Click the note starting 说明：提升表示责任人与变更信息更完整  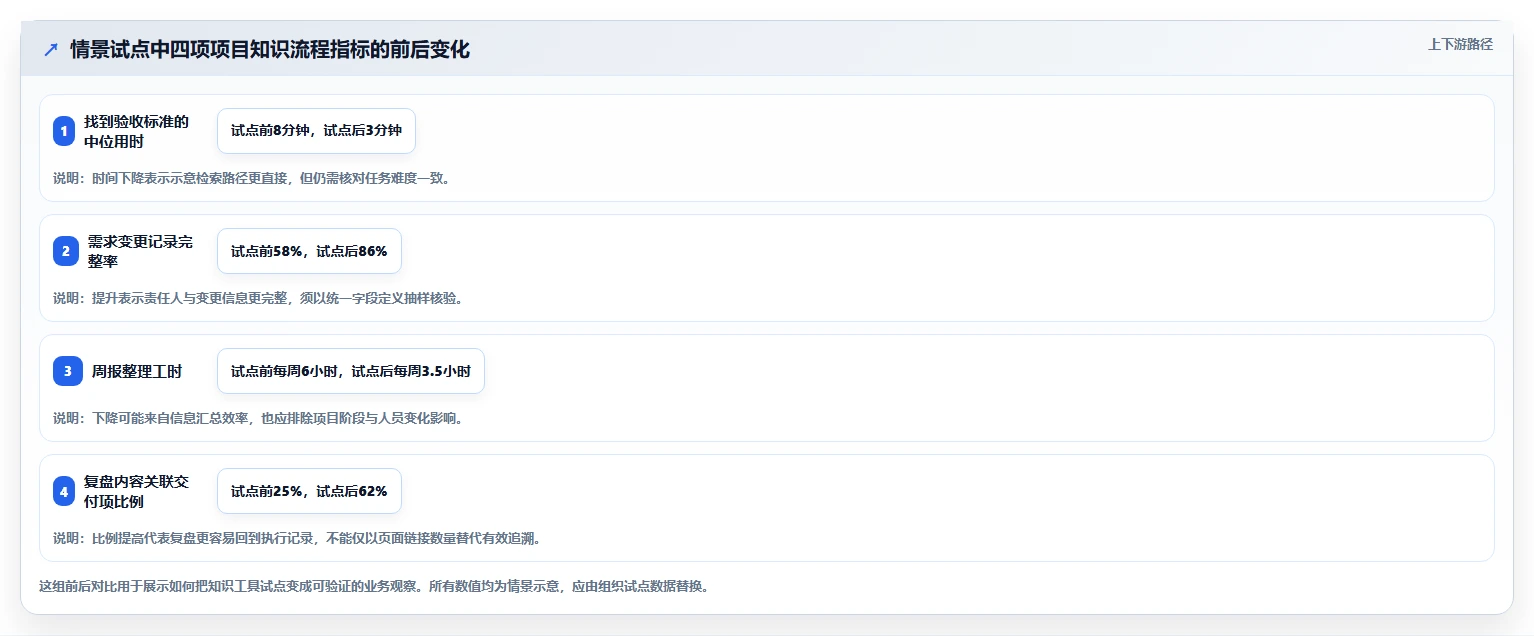pos(258,298)
